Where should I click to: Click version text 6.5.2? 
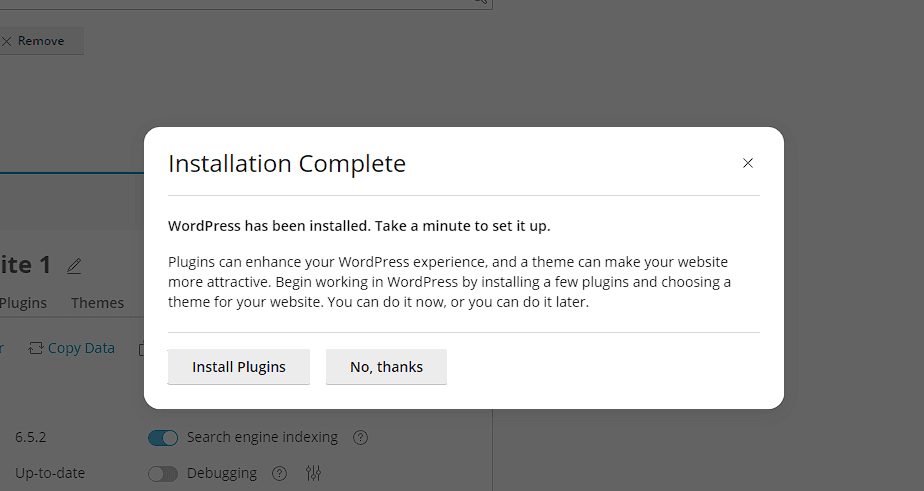pos(31,437)
